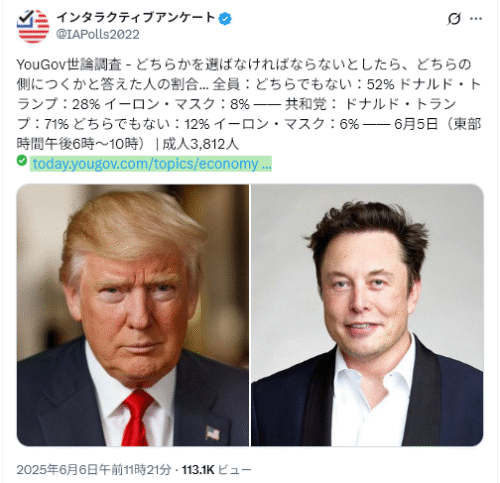
Task: Open the today.yougov.com/topics/economy link
Action: [x=151, y=164]
